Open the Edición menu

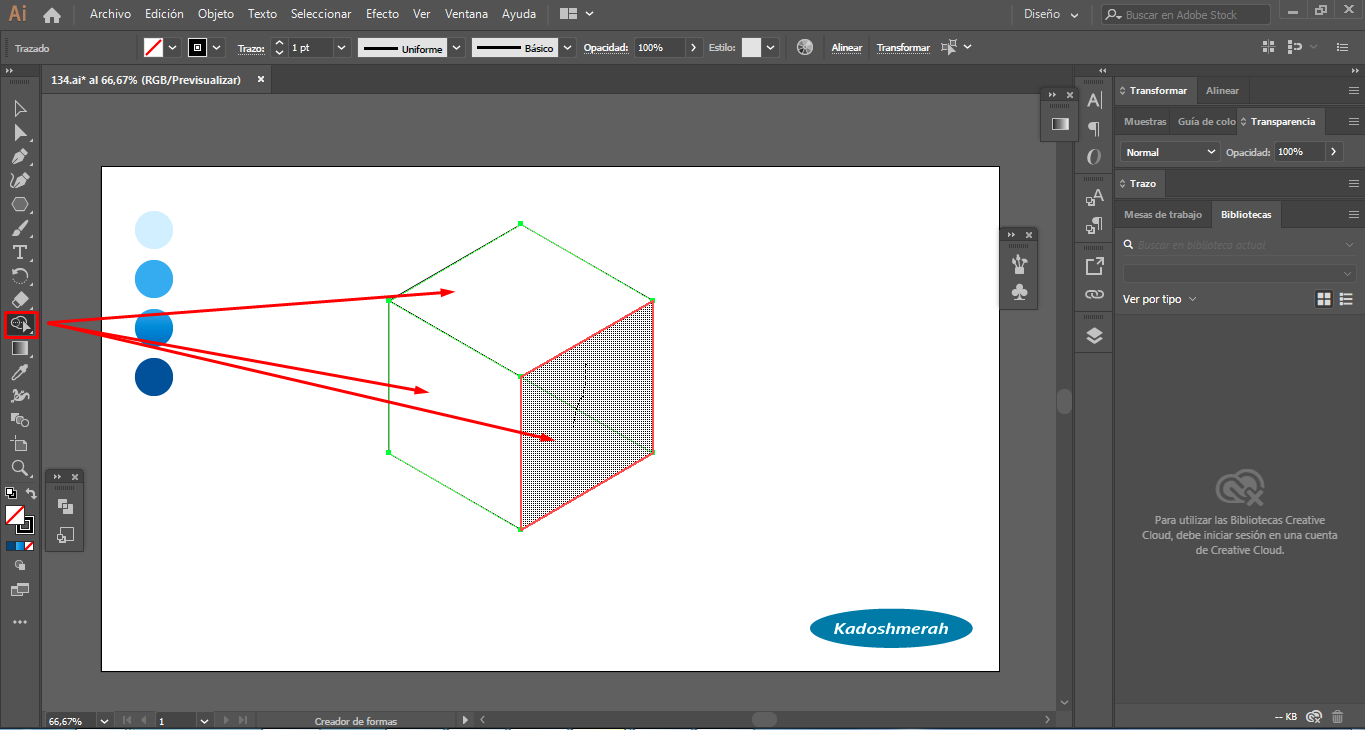(x=164, y=14)
